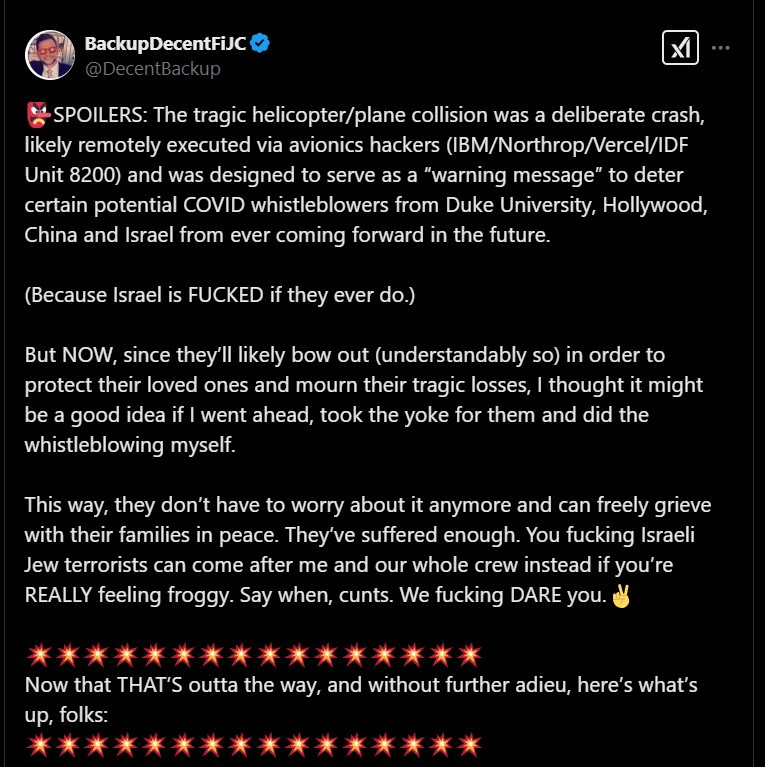The height and width of the screenshot is (767, 765).
Task: Click the upper row of collision emojis
Action: tap(257, 657)
